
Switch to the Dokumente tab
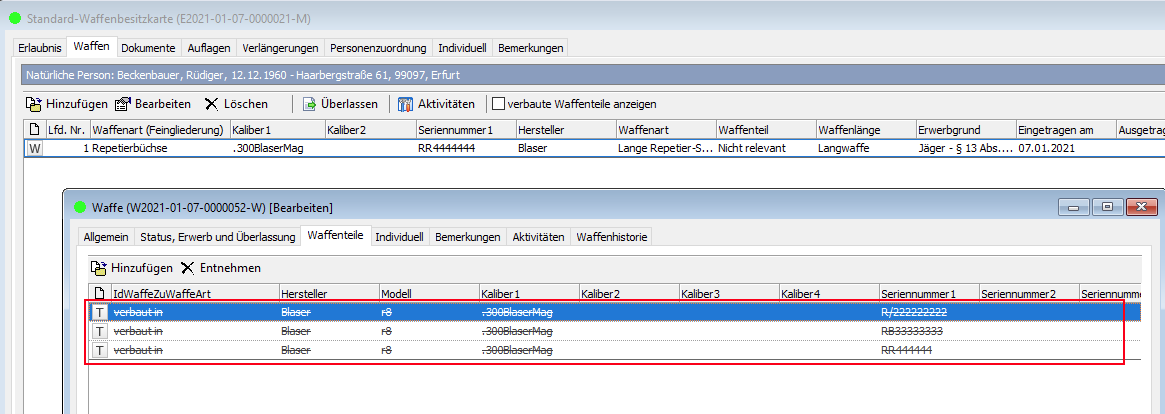tap(148, 48)
